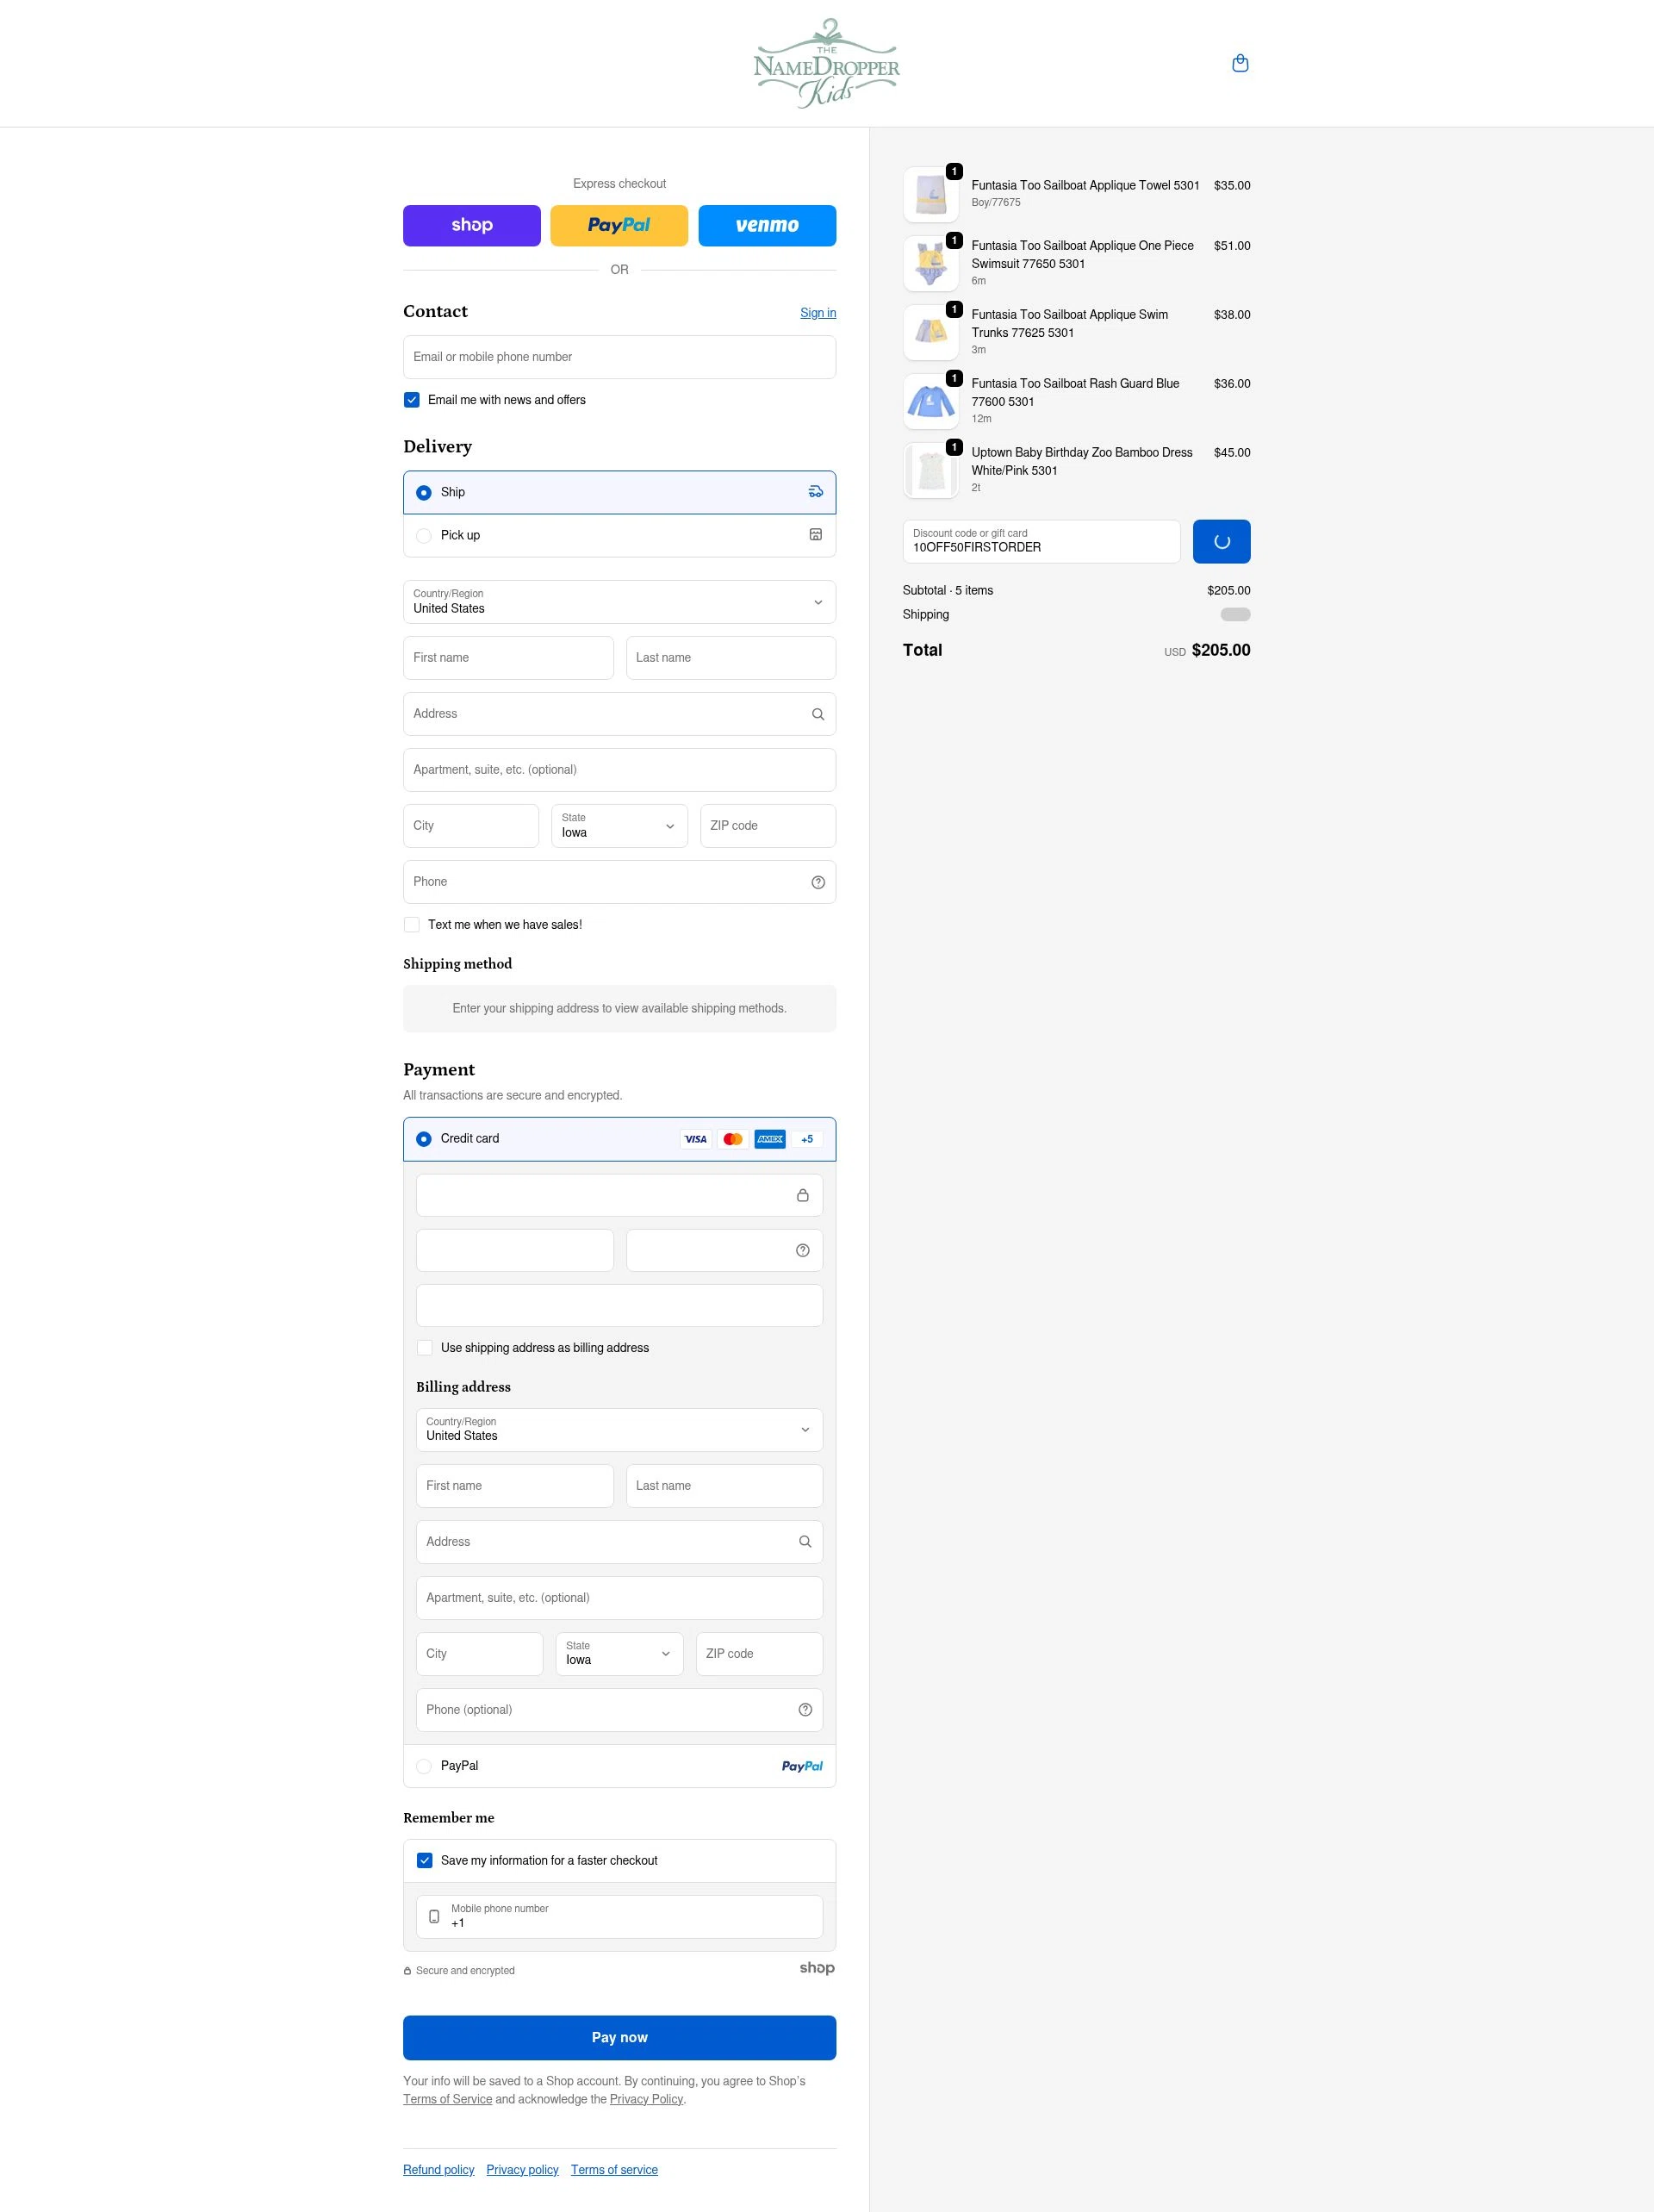Click the address search magnifier icon
The height and width of the screenshot is (2212, 1654).
[x=817, y=714]
